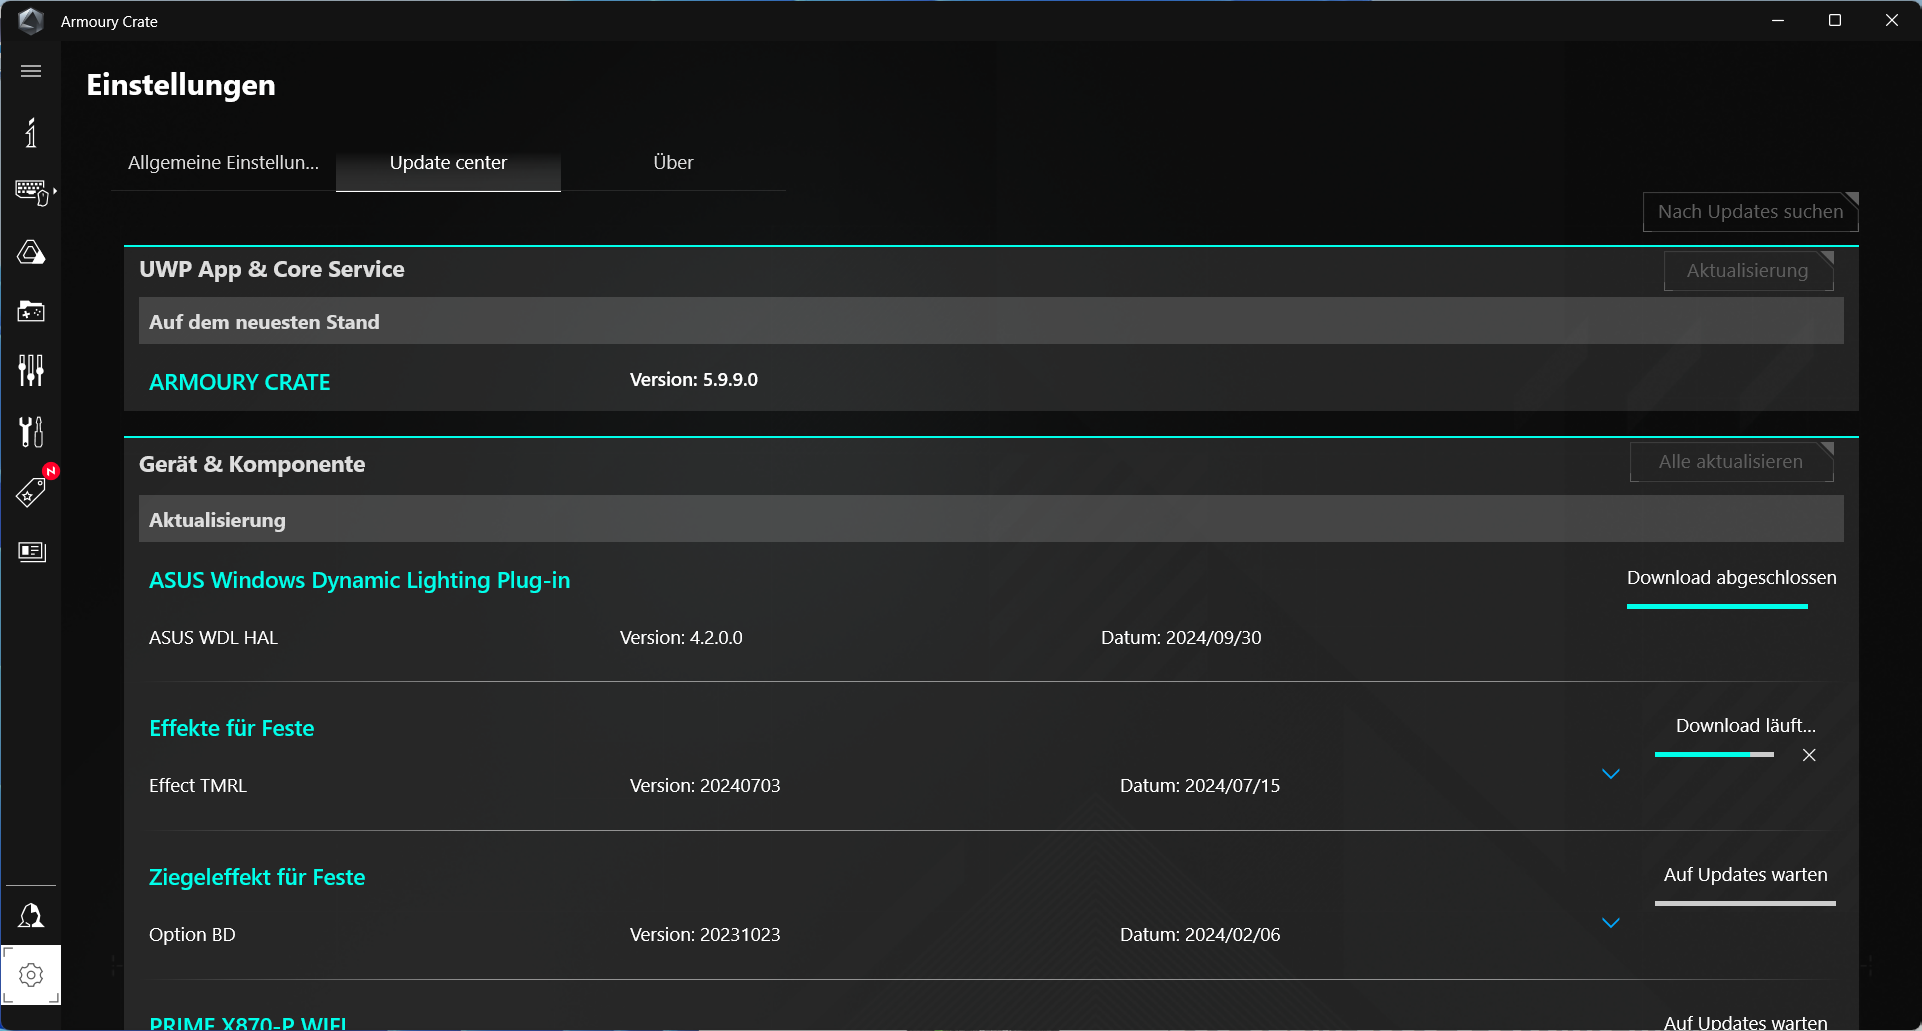Click the ASUS WDL HAL text
The image size is (1922, 1031).
213,638
